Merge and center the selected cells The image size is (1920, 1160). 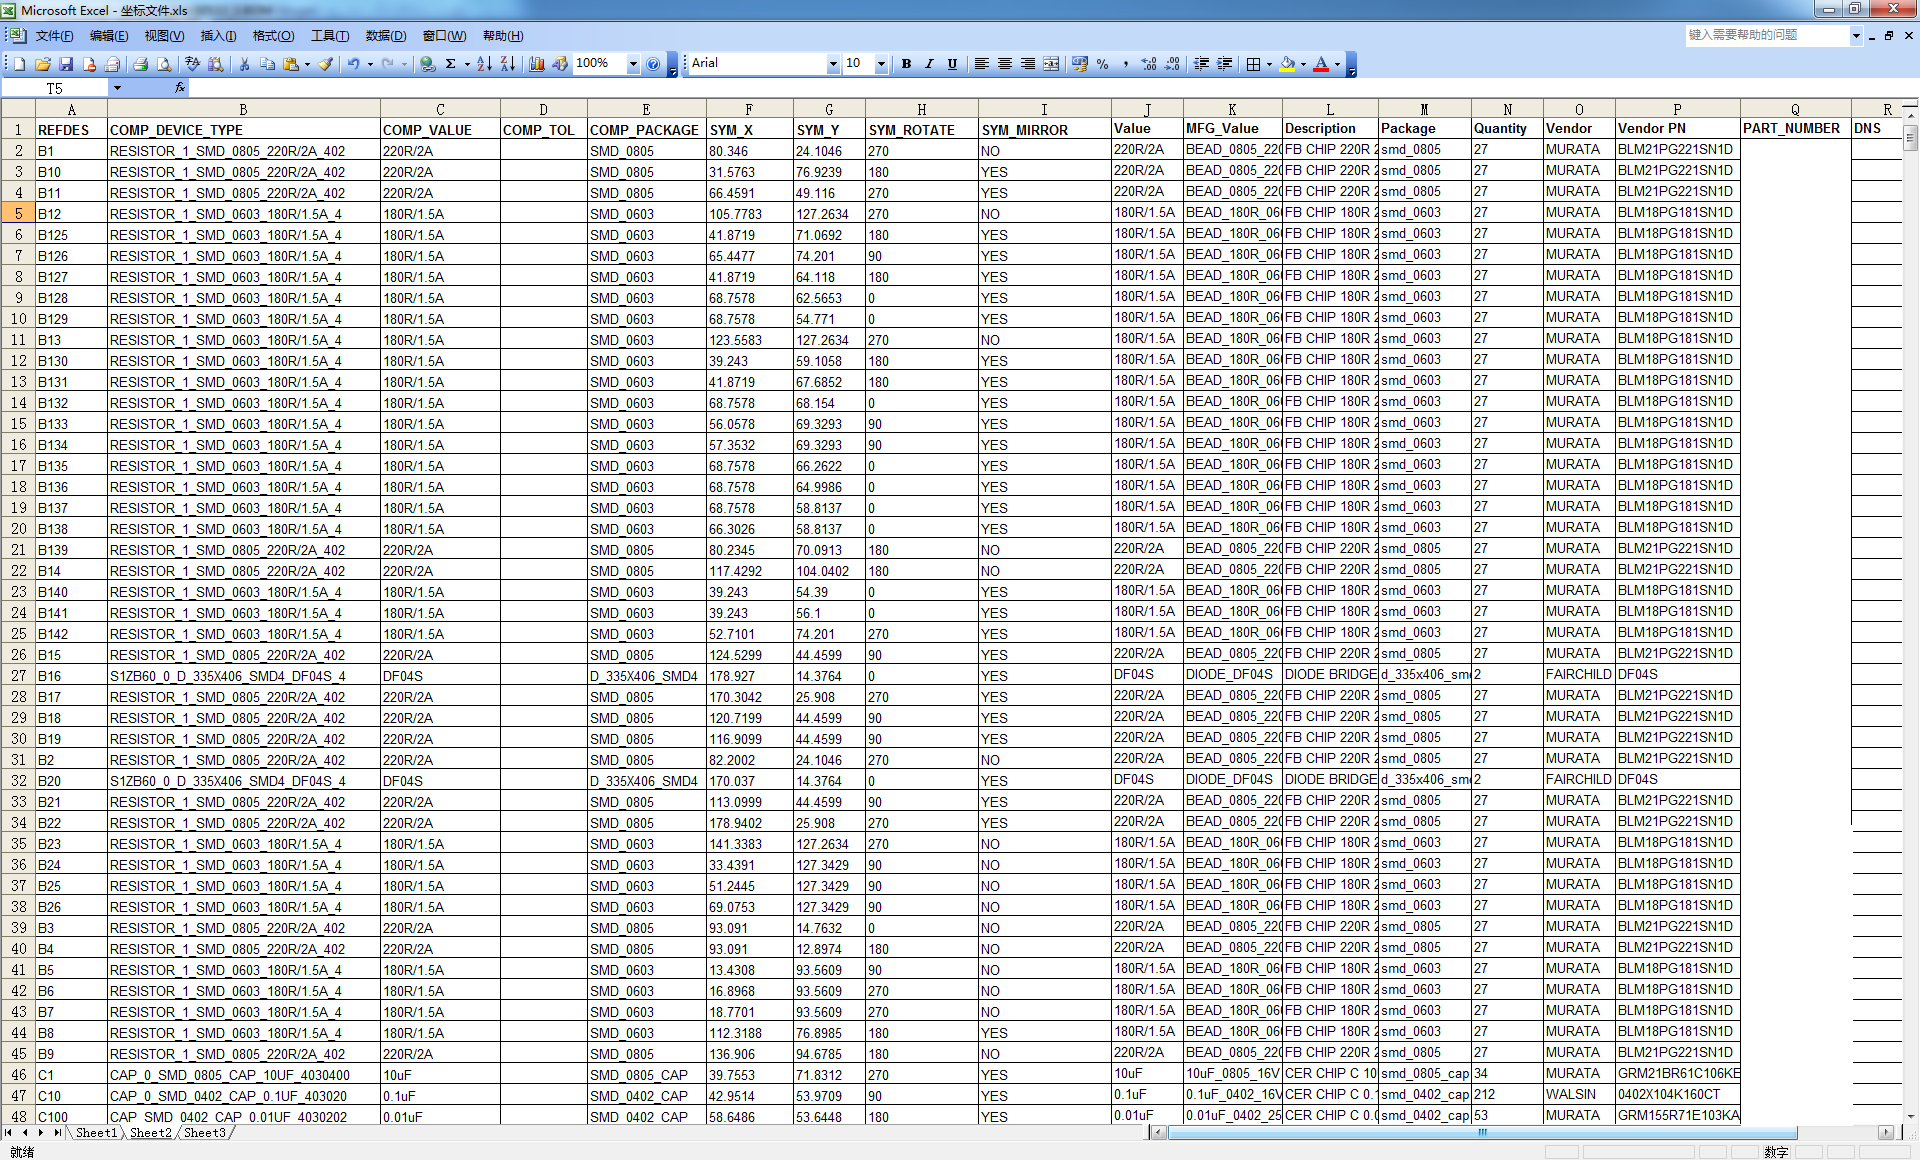coord(1051,64)
